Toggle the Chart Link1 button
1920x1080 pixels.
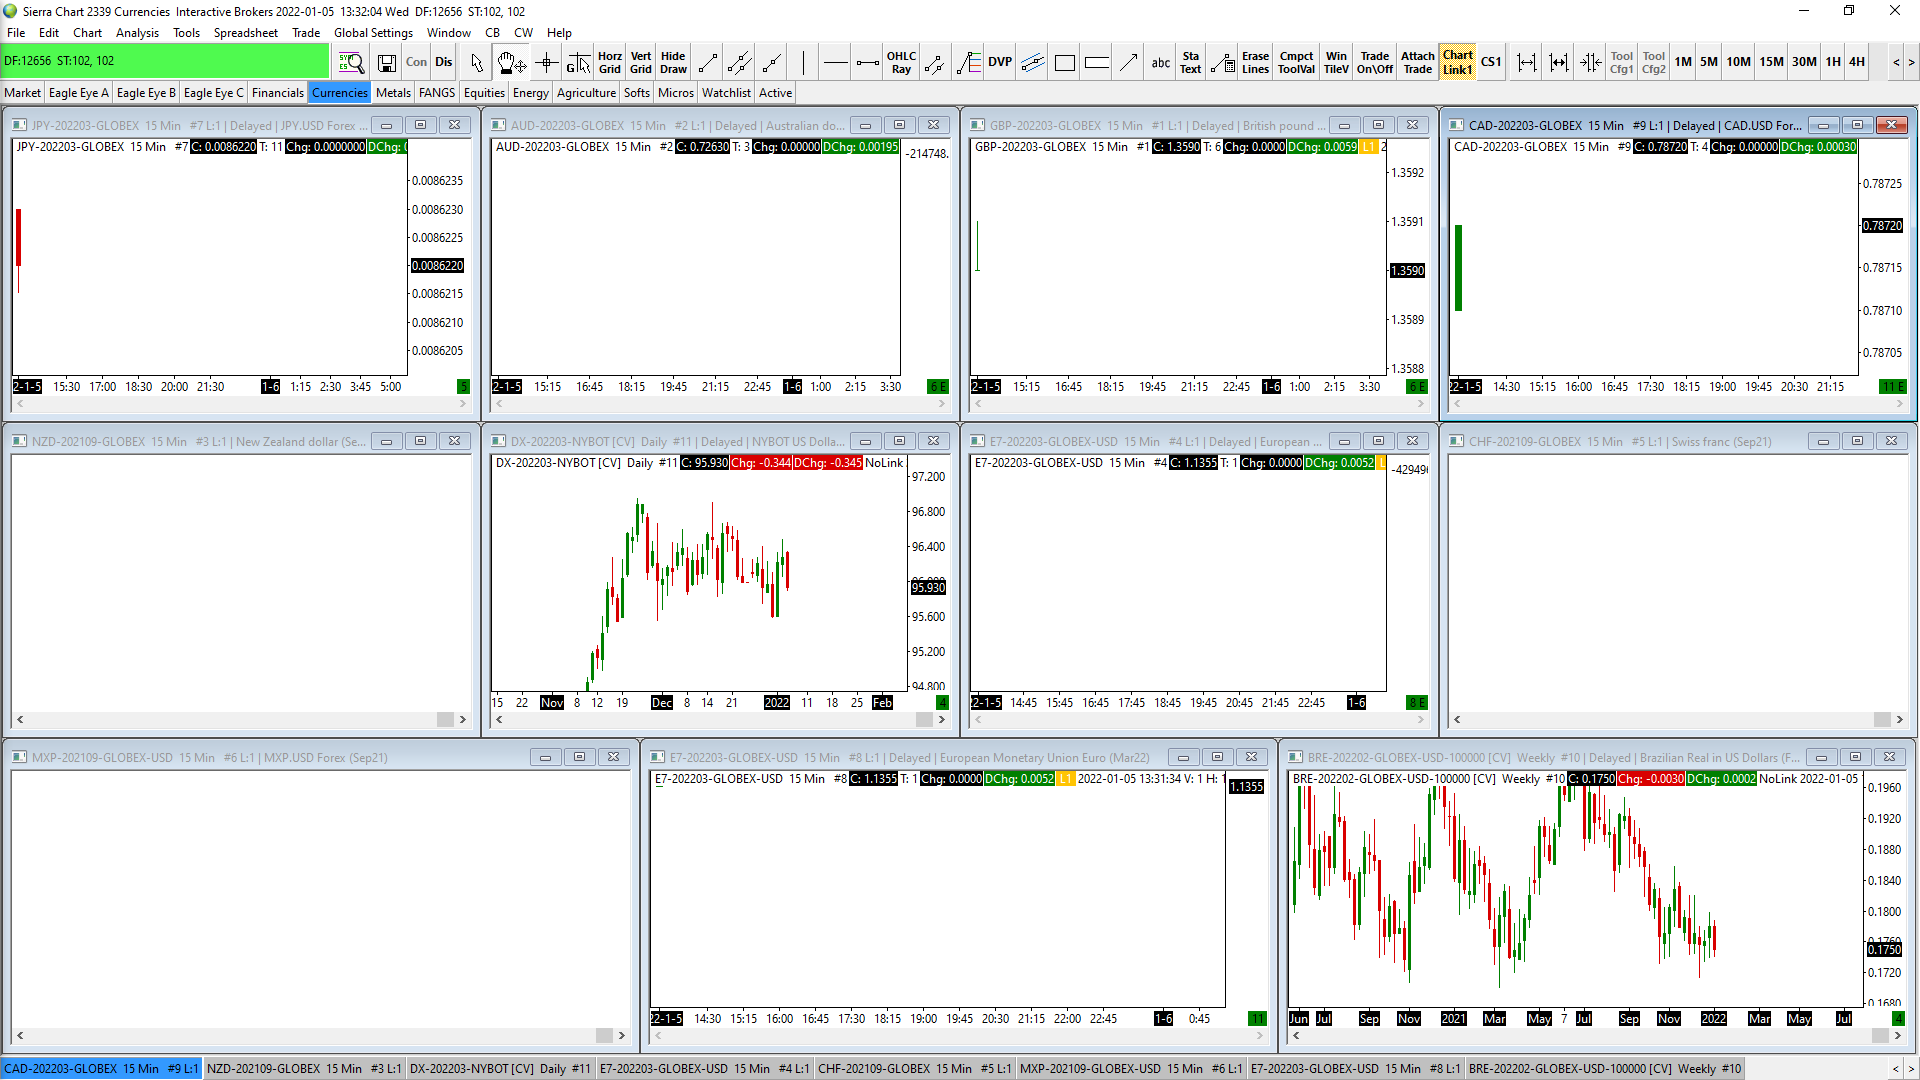pyautogui.click(x=1457, y=62)
